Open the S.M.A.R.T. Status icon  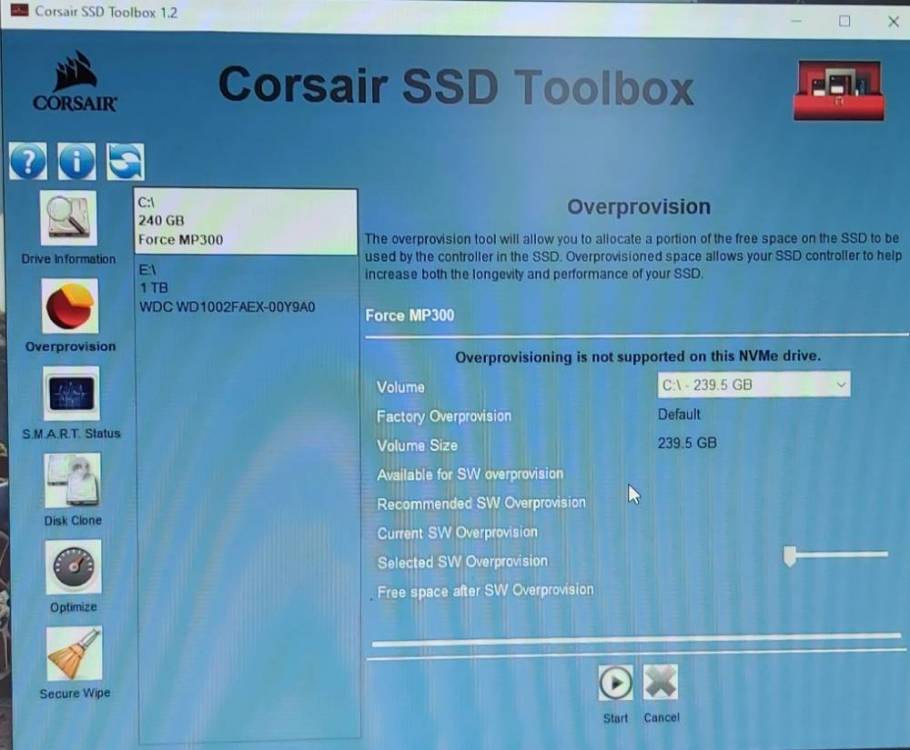pyautogui.click(x=71, y=393)
